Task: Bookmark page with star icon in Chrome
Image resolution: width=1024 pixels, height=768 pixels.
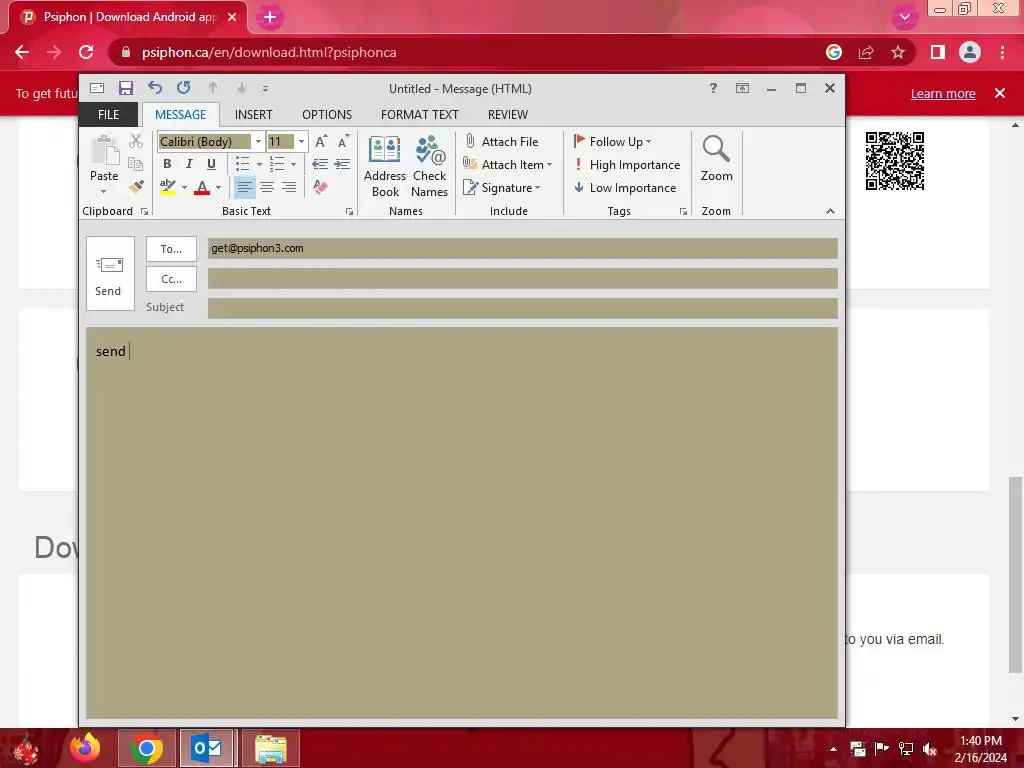Action: click(x=898, y=52)
